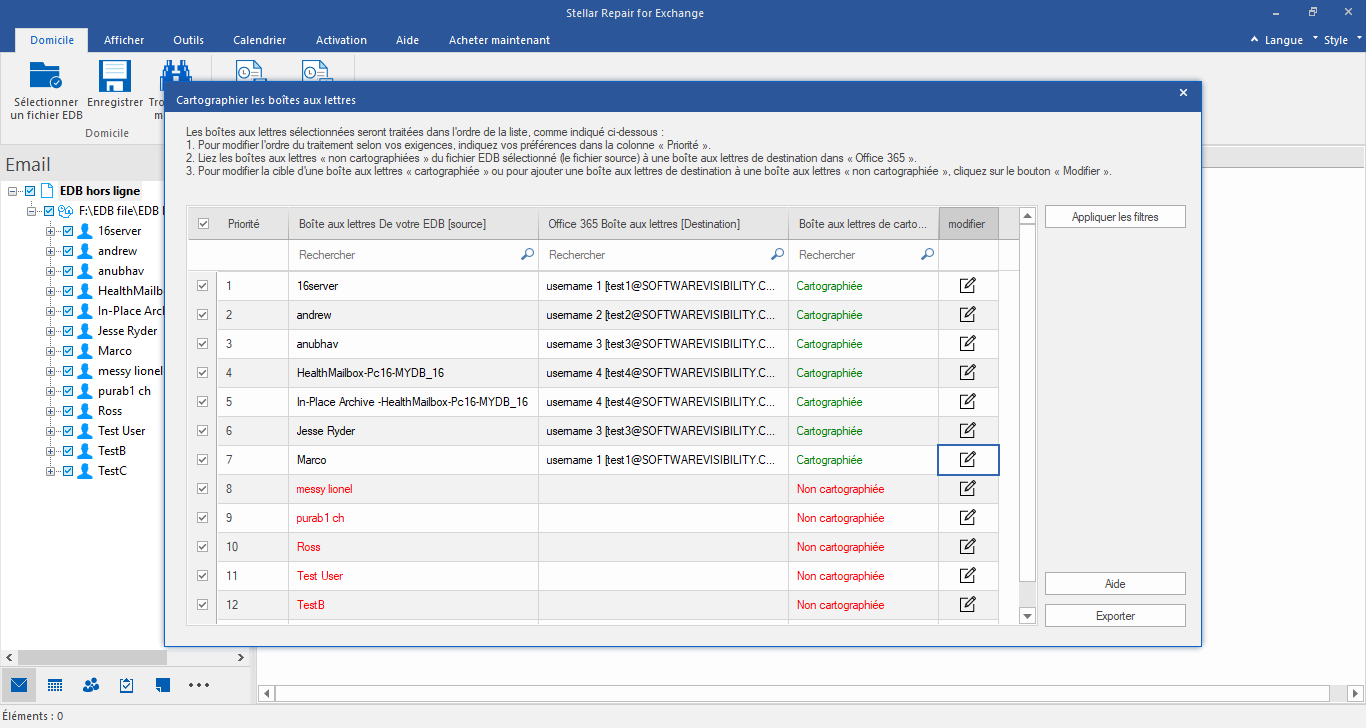Uncheck row 12 TestB checkbox
1366x728 pixels.
203,605
